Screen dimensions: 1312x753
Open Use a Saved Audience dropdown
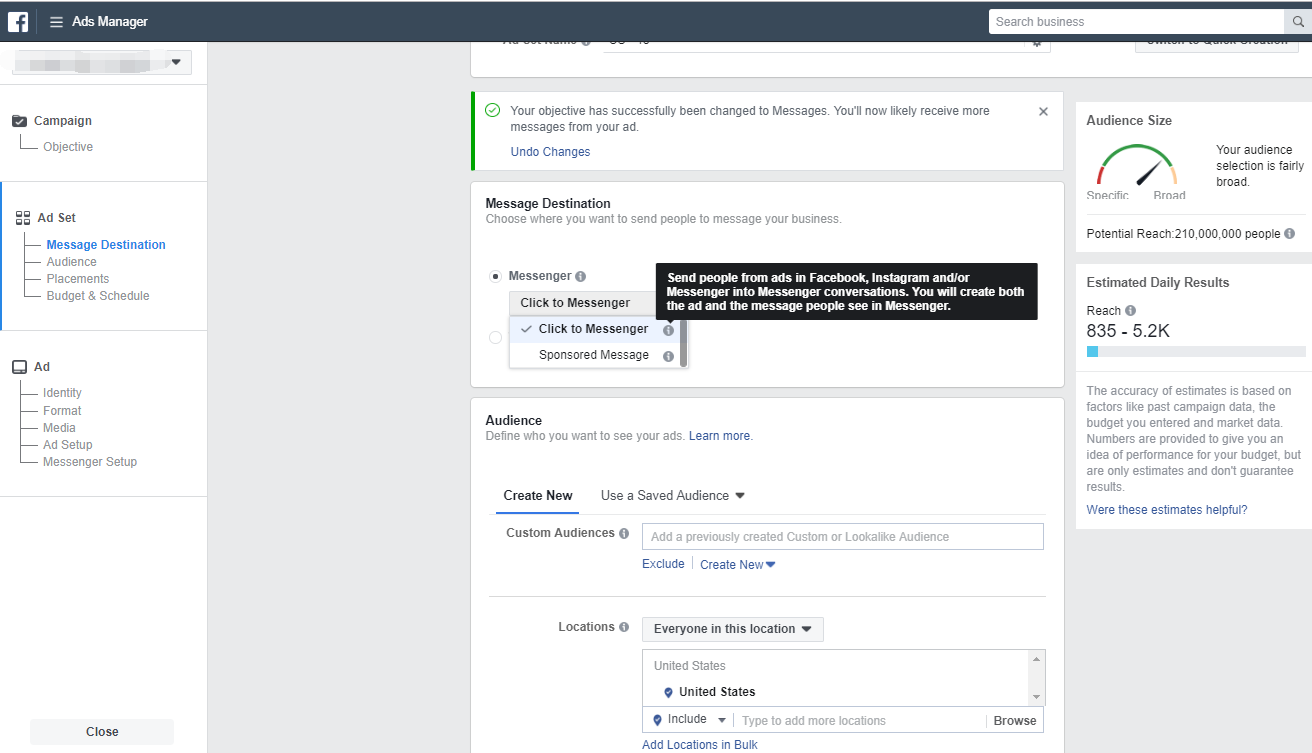click(672, 496)
